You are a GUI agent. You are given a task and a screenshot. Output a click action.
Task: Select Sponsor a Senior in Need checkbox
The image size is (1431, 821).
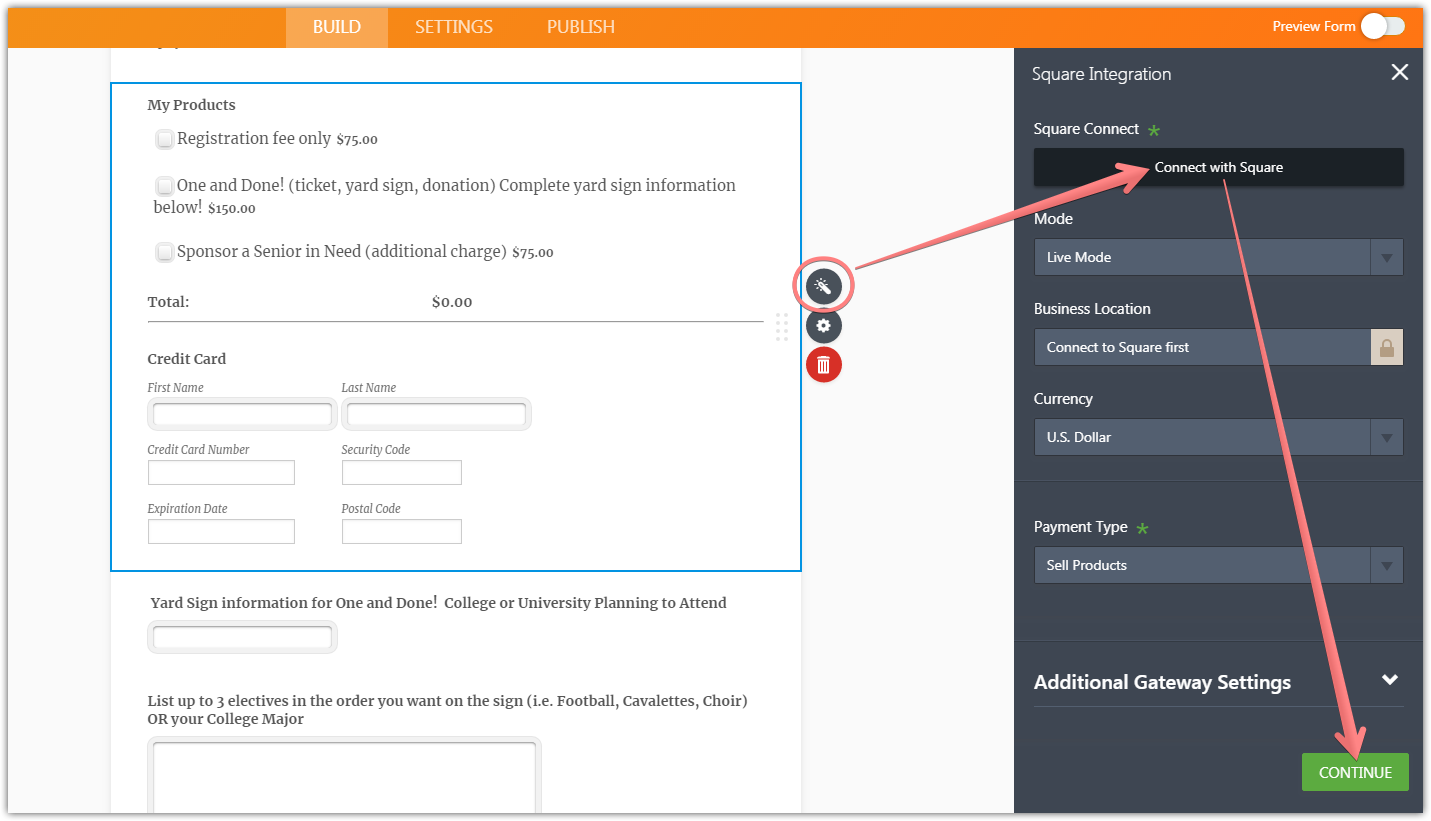(x=165, y=252)
